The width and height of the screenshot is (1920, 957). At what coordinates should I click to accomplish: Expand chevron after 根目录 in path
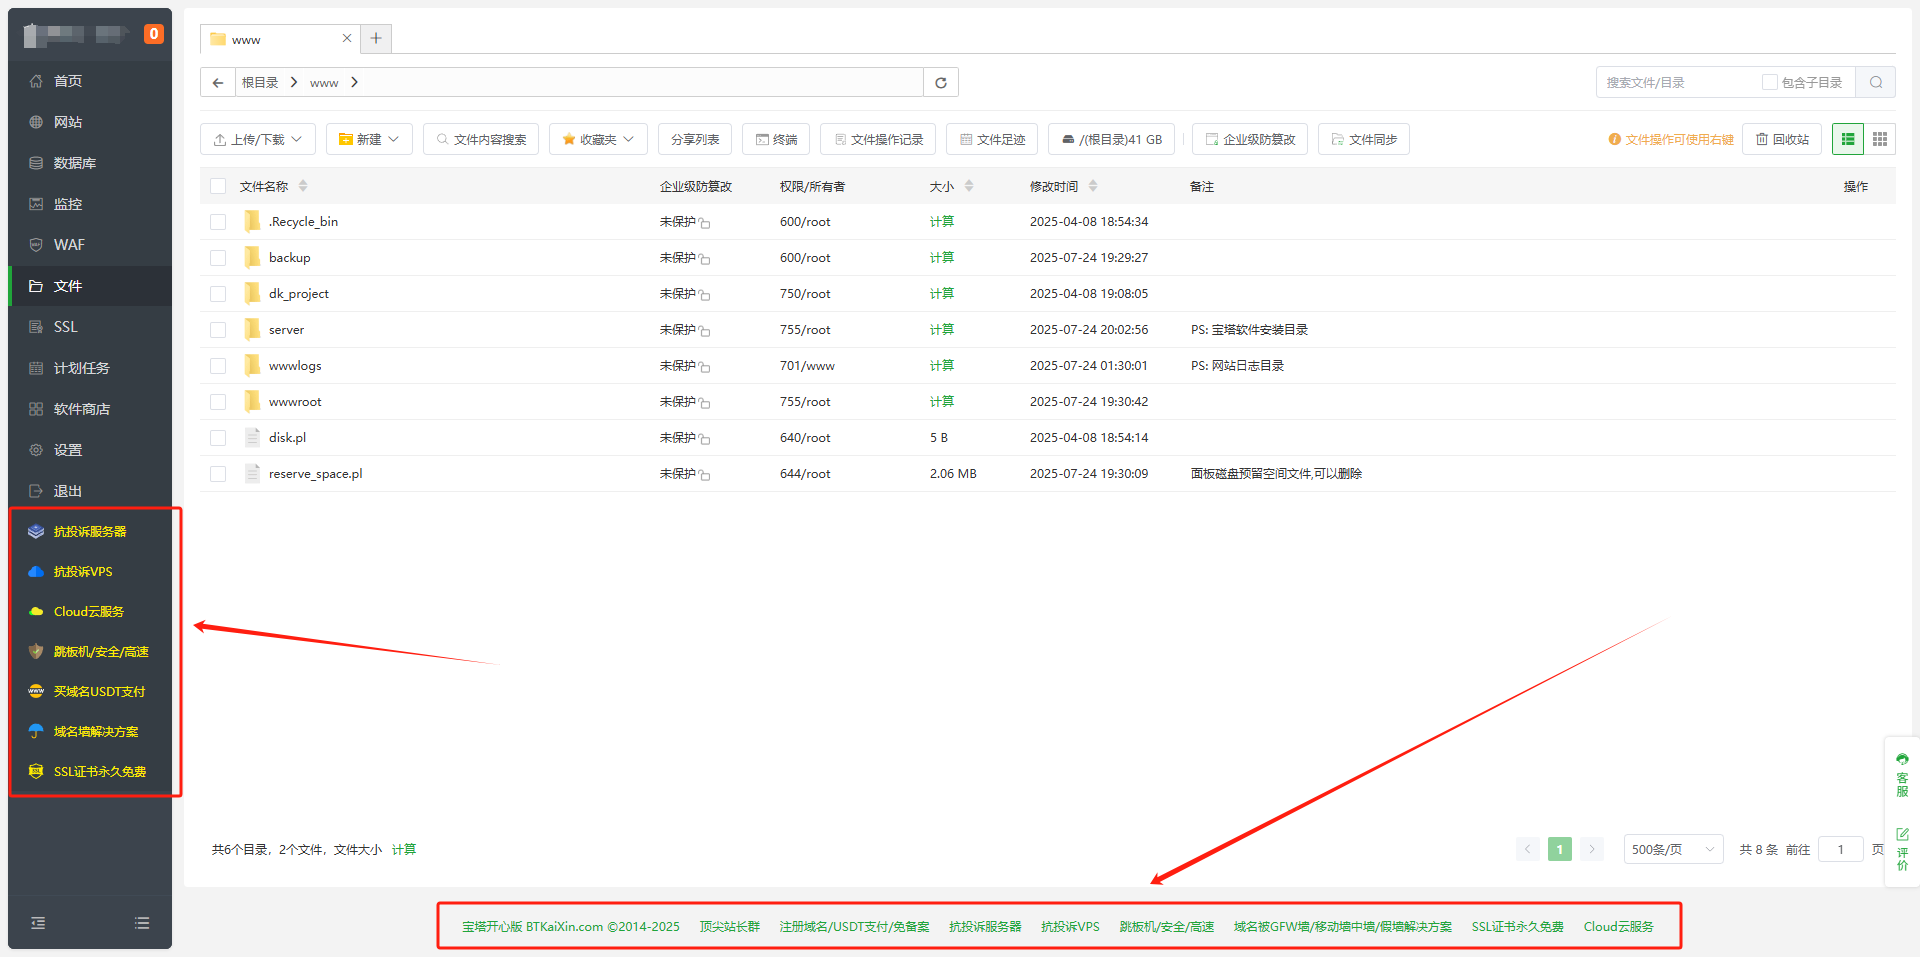coord(294,82)
